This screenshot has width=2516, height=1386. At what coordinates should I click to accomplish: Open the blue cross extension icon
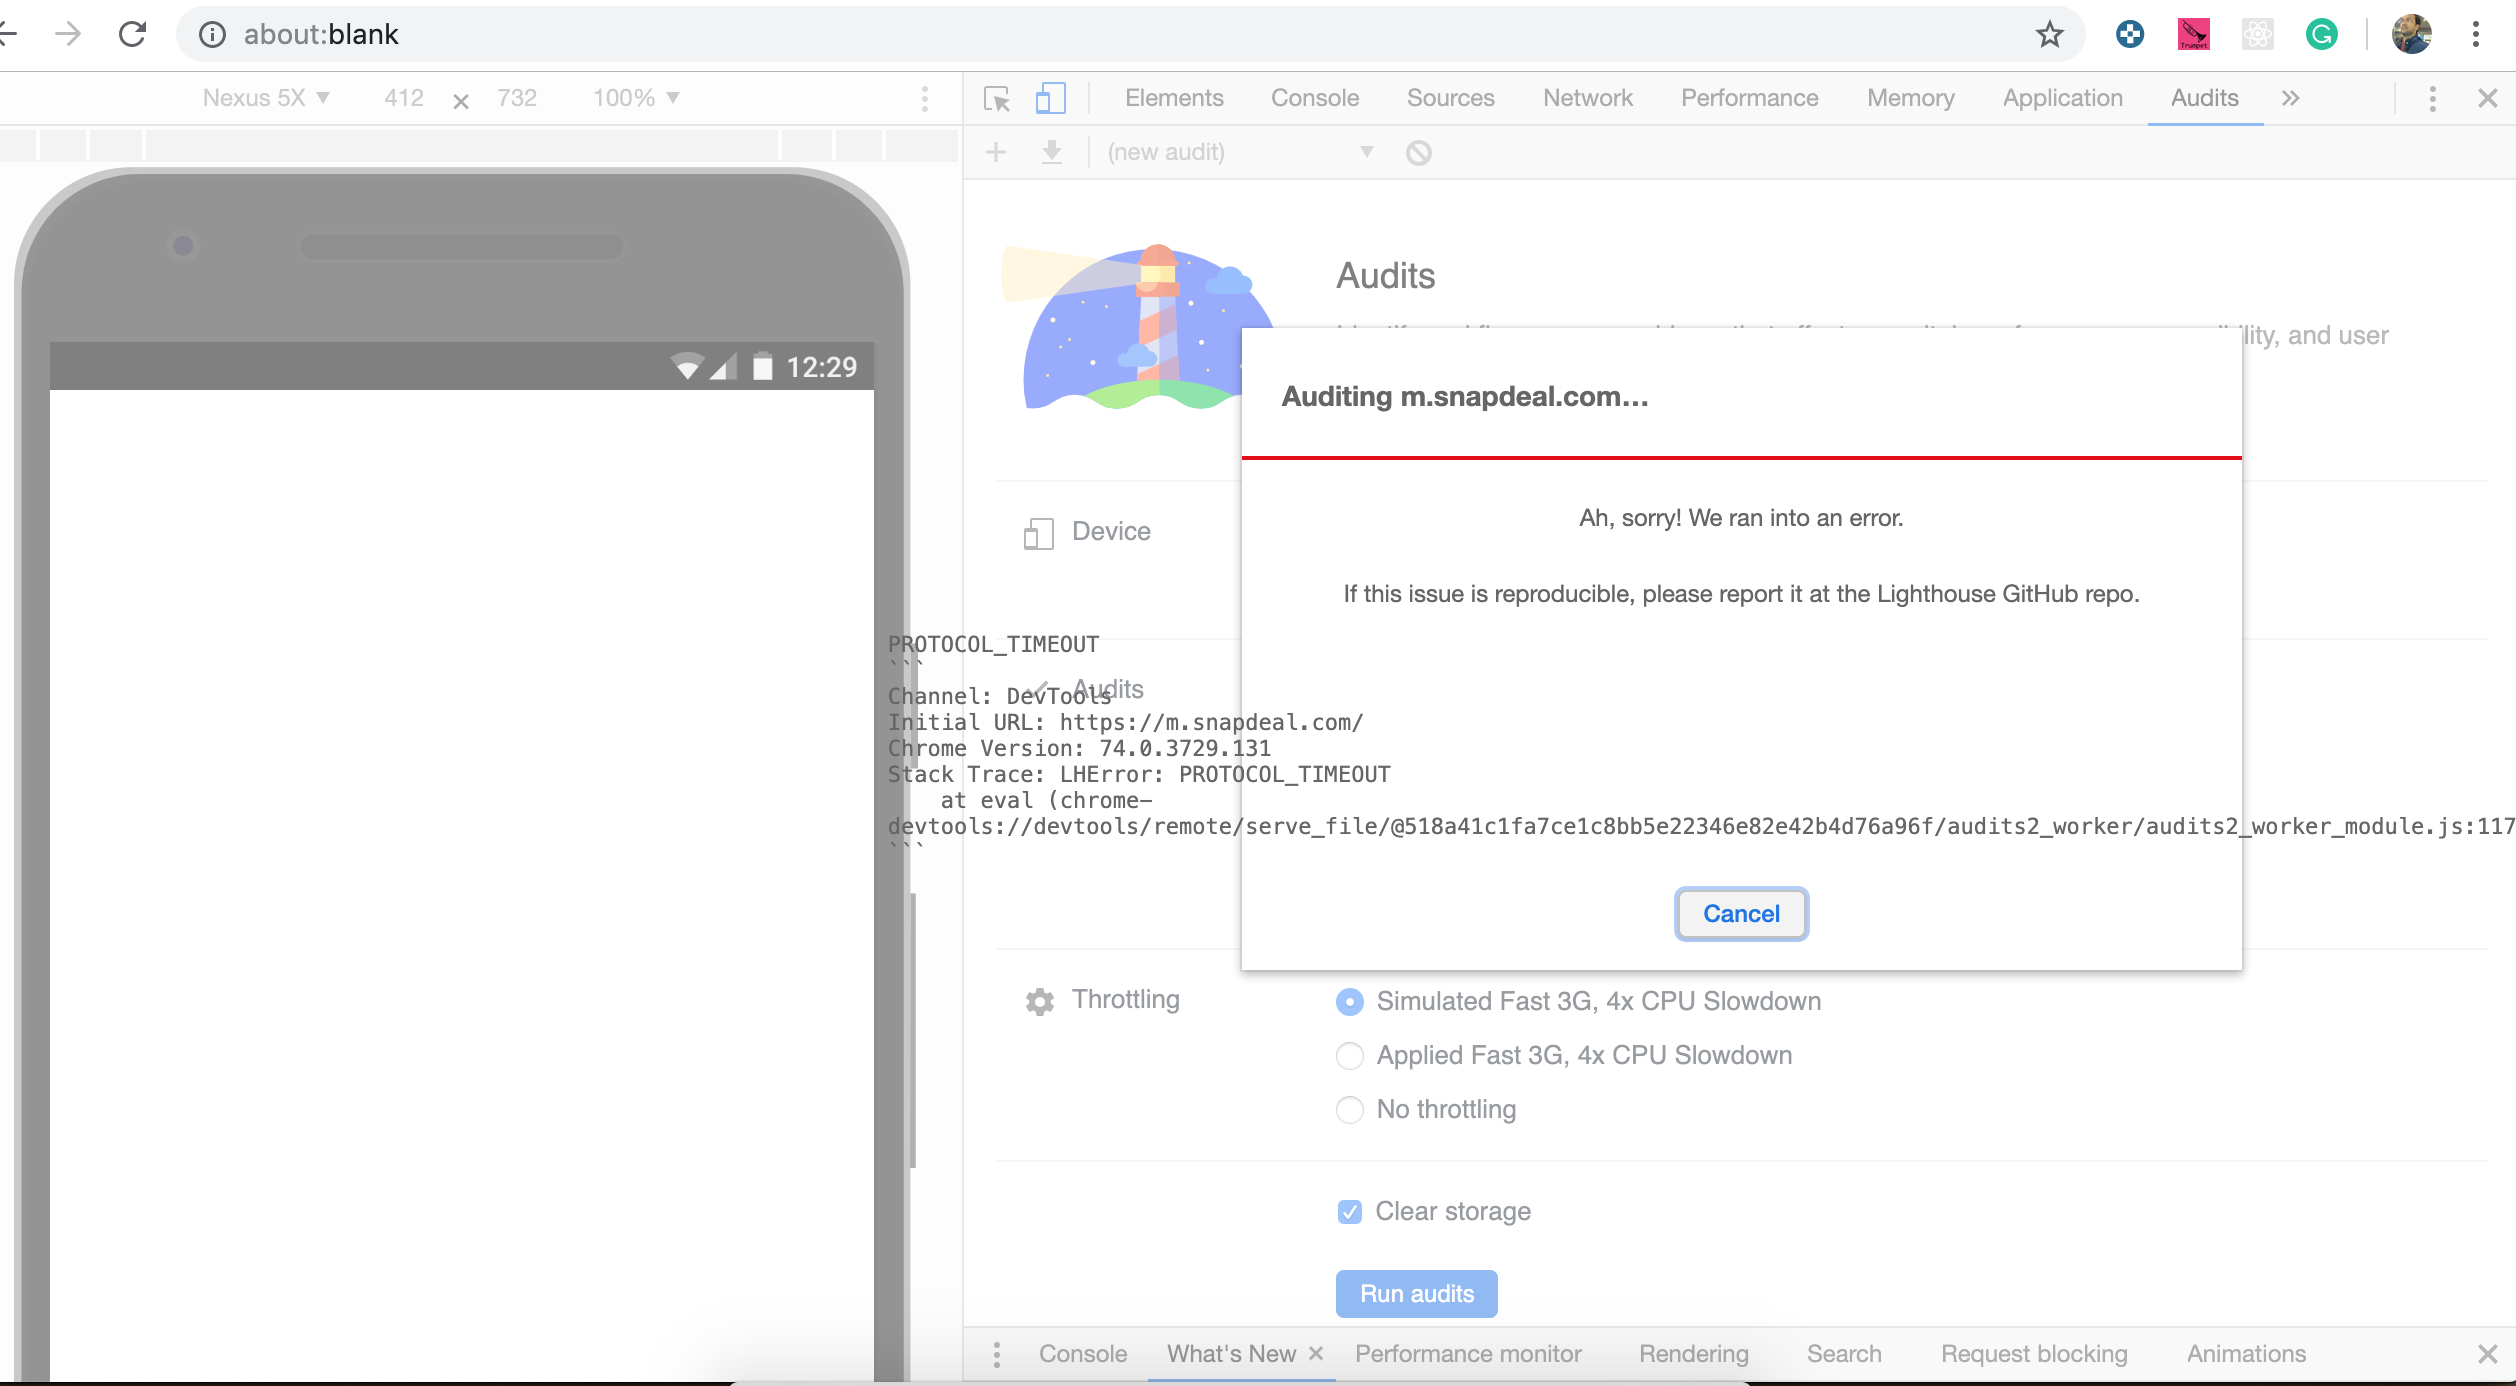(x=2130, y=35)
